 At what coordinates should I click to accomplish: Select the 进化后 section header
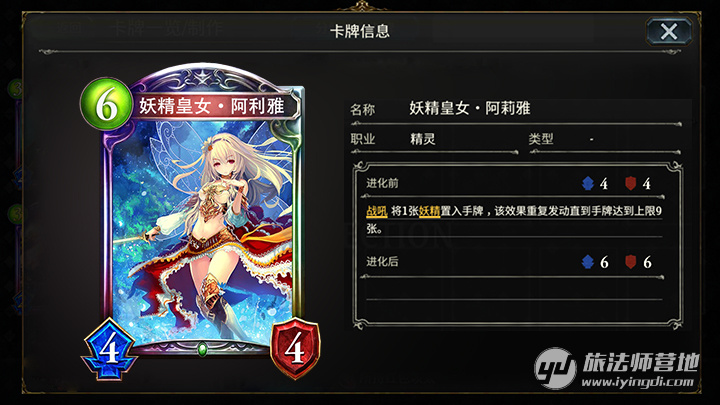point(382,262)
